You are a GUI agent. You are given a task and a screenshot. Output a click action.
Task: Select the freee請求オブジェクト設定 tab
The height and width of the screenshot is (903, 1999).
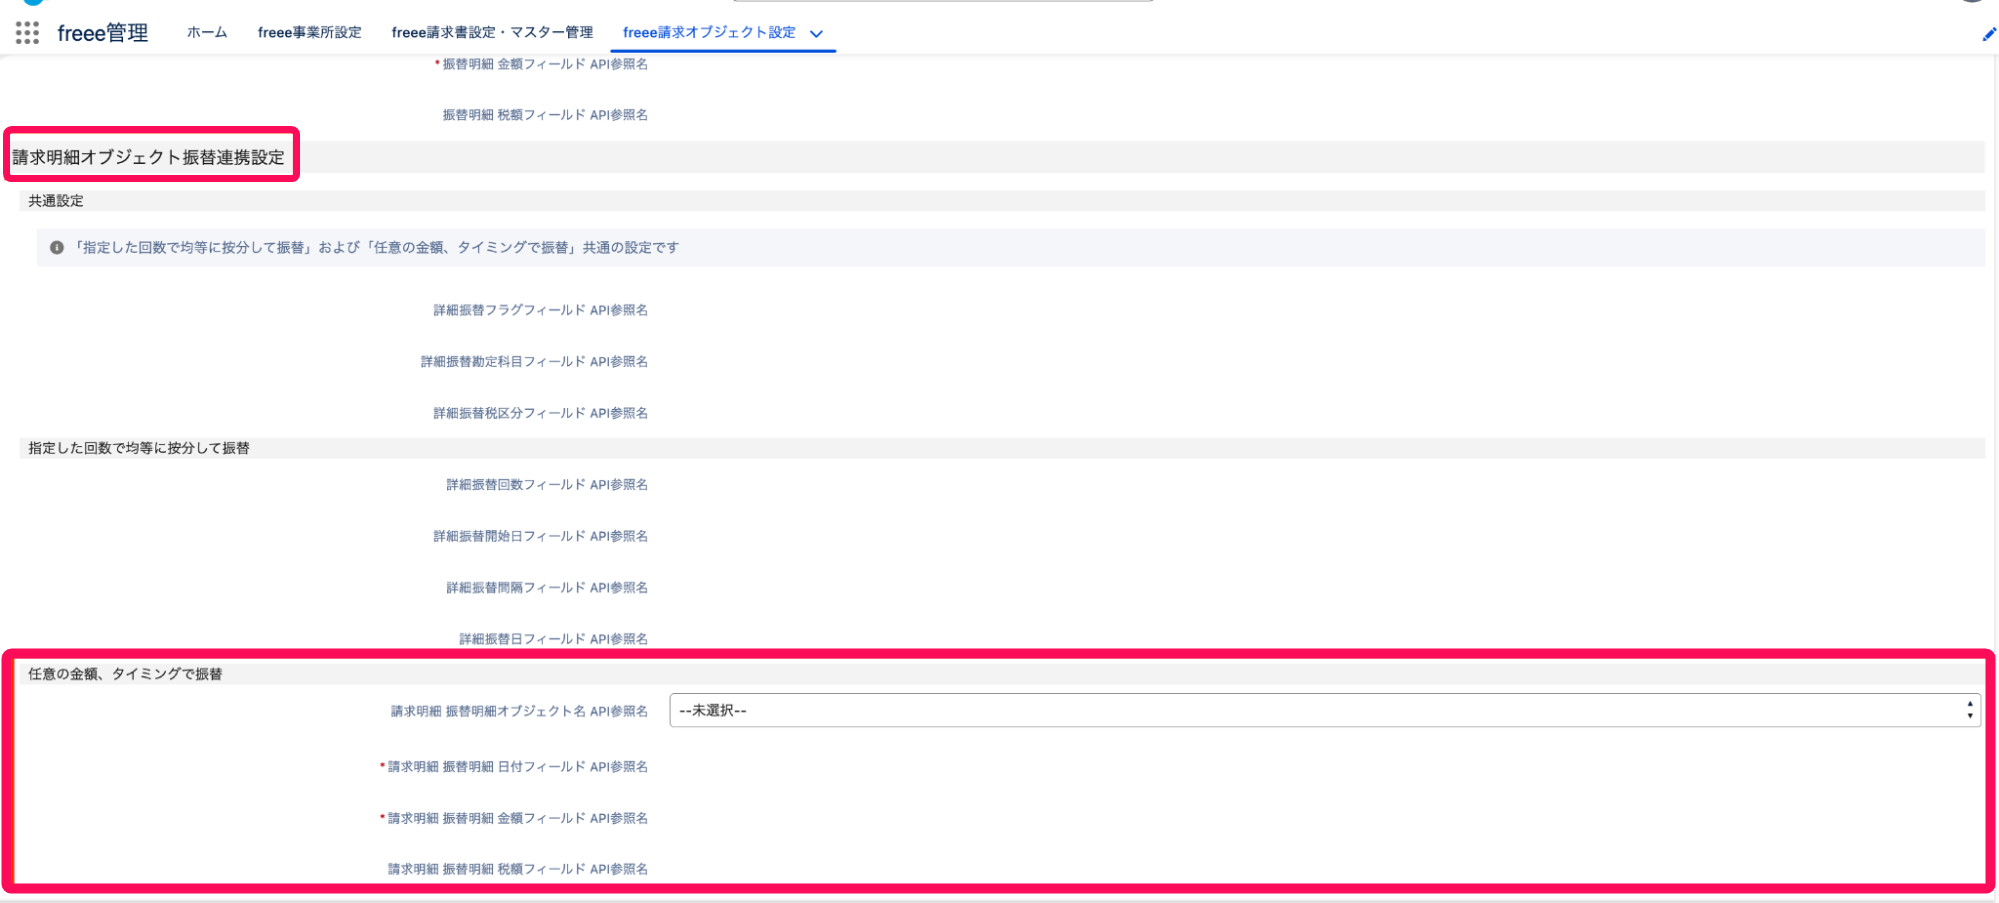pyautogui.click(x=709, y=32)
